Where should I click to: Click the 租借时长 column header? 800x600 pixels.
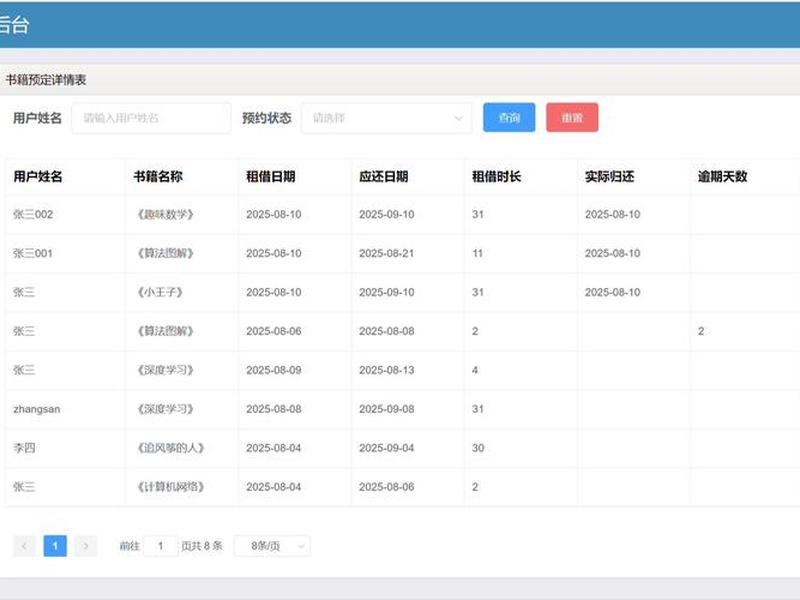pos(496,177)
